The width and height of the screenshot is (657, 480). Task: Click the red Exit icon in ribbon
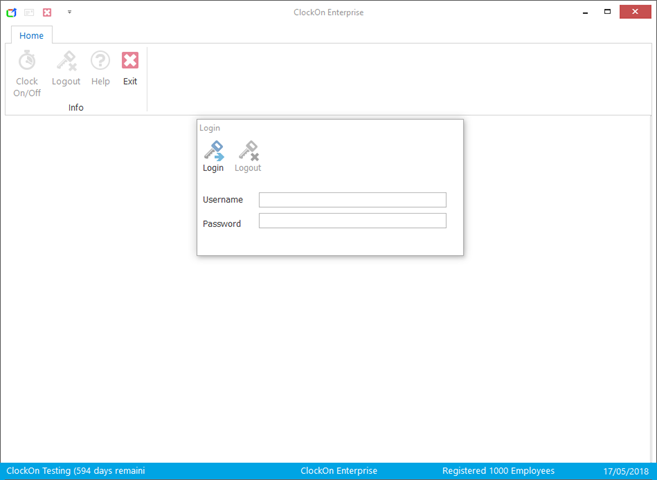130,60
